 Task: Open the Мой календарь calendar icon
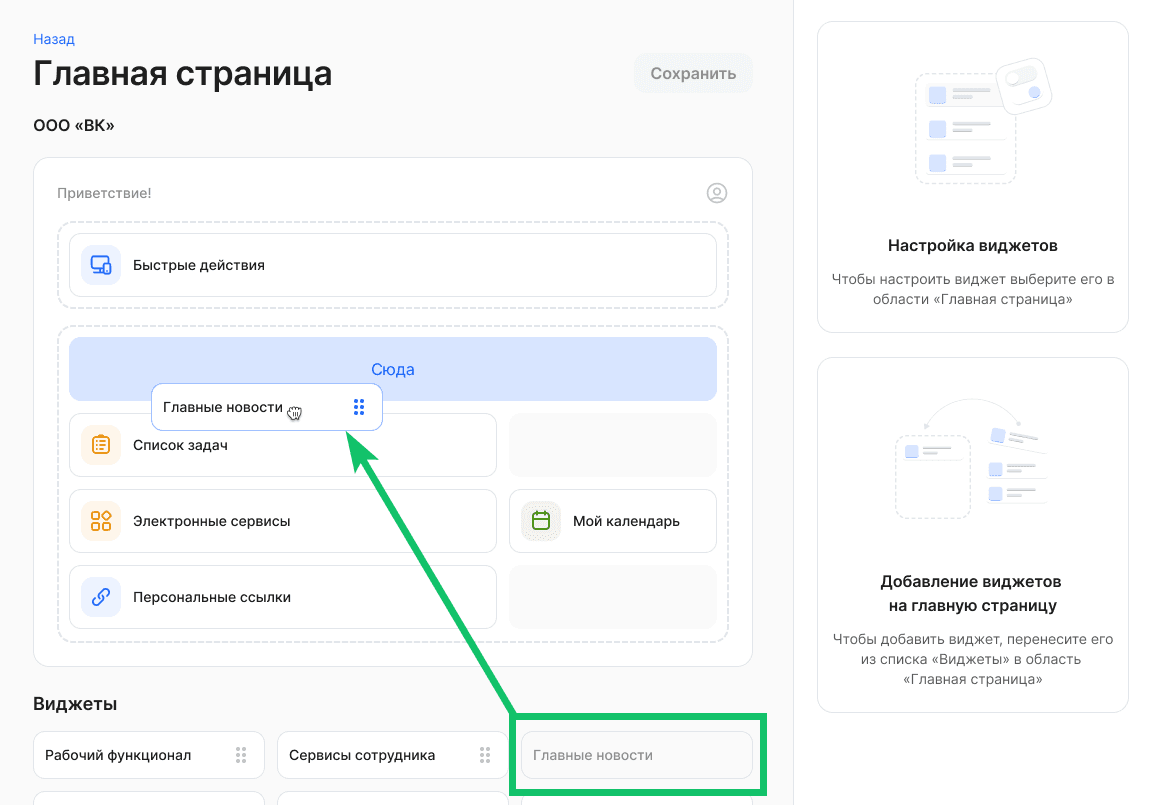tap(539, 521)
